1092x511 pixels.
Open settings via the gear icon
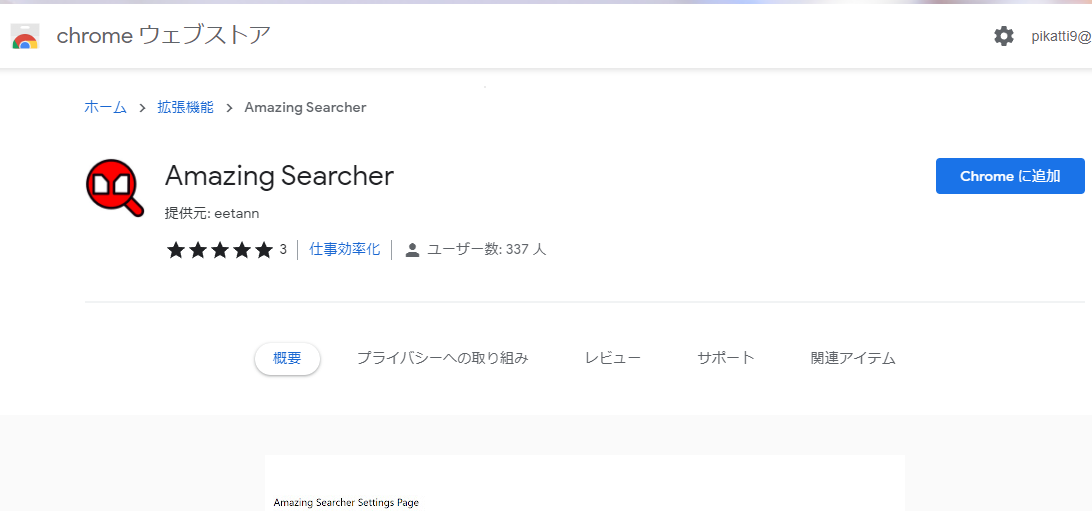[1004, 36]
